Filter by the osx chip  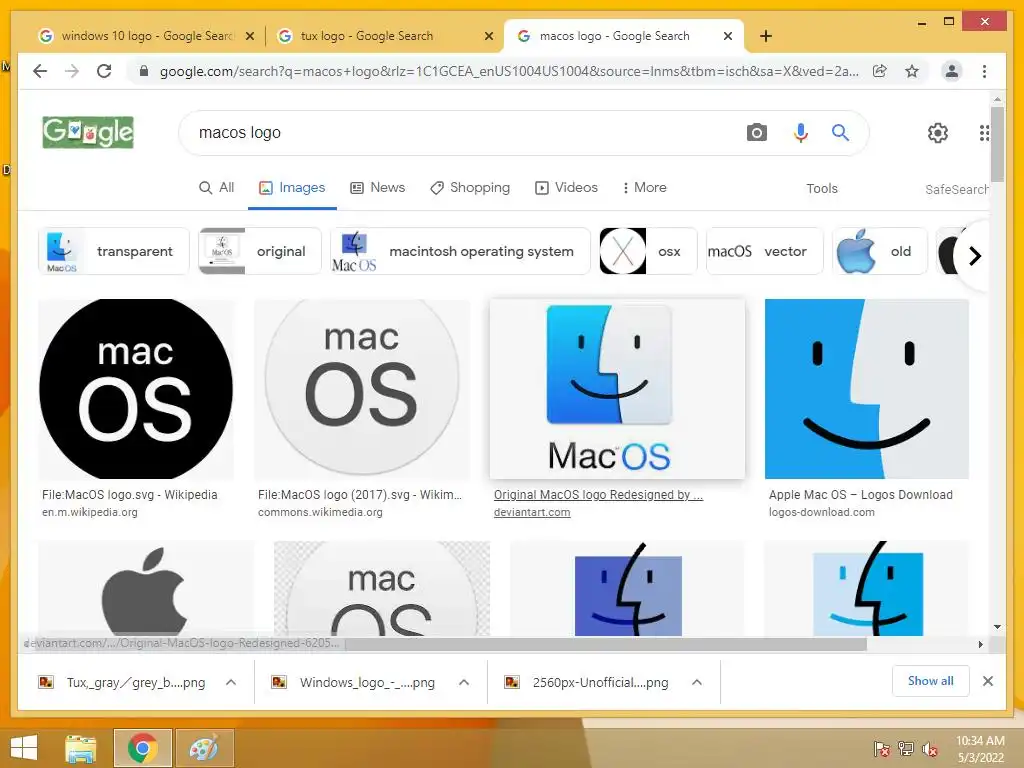coord(648,251)
